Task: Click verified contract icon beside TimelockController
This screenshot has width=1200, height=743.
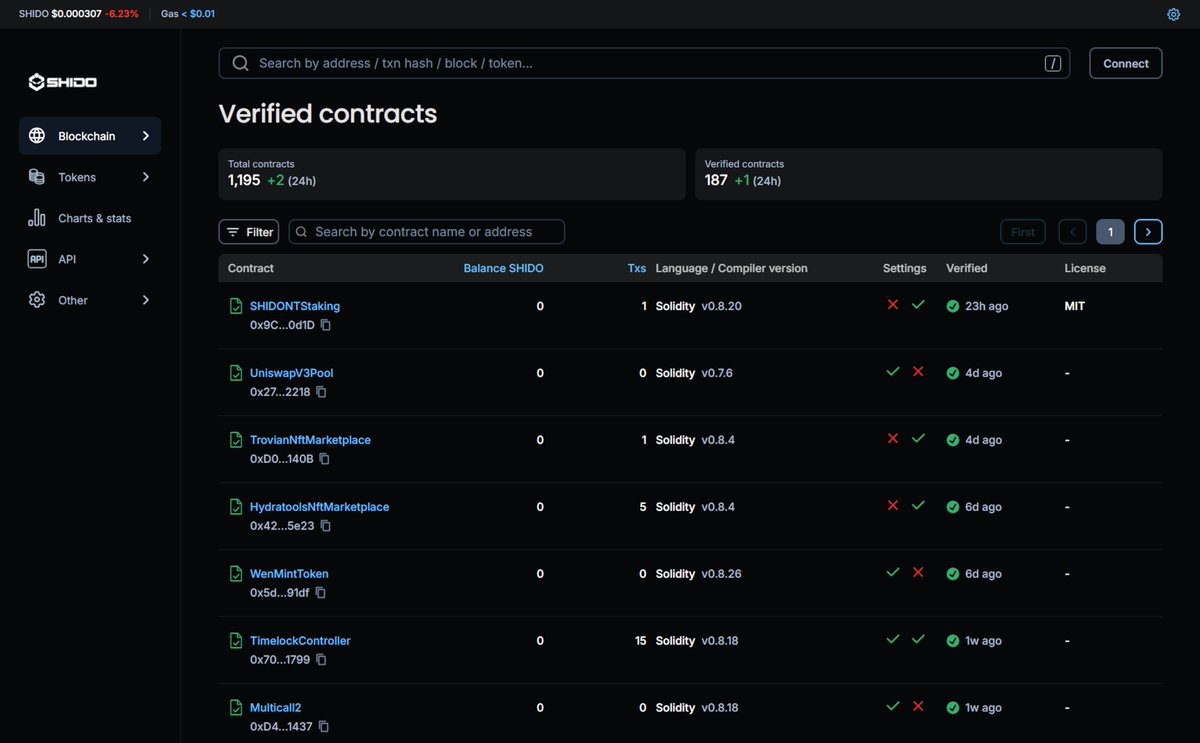Action: [236, 641]
